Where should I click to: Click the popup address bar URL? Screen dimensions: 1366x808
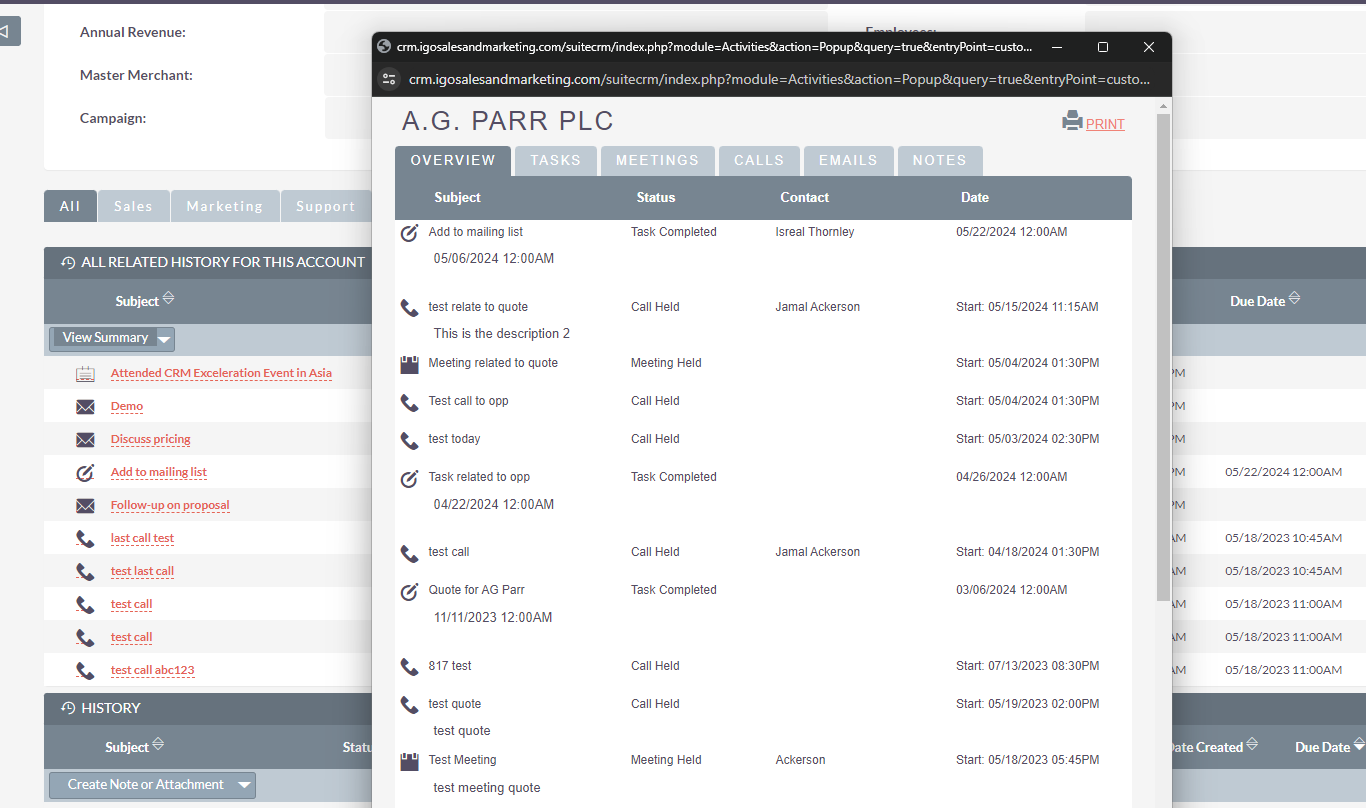coord(780,79)
